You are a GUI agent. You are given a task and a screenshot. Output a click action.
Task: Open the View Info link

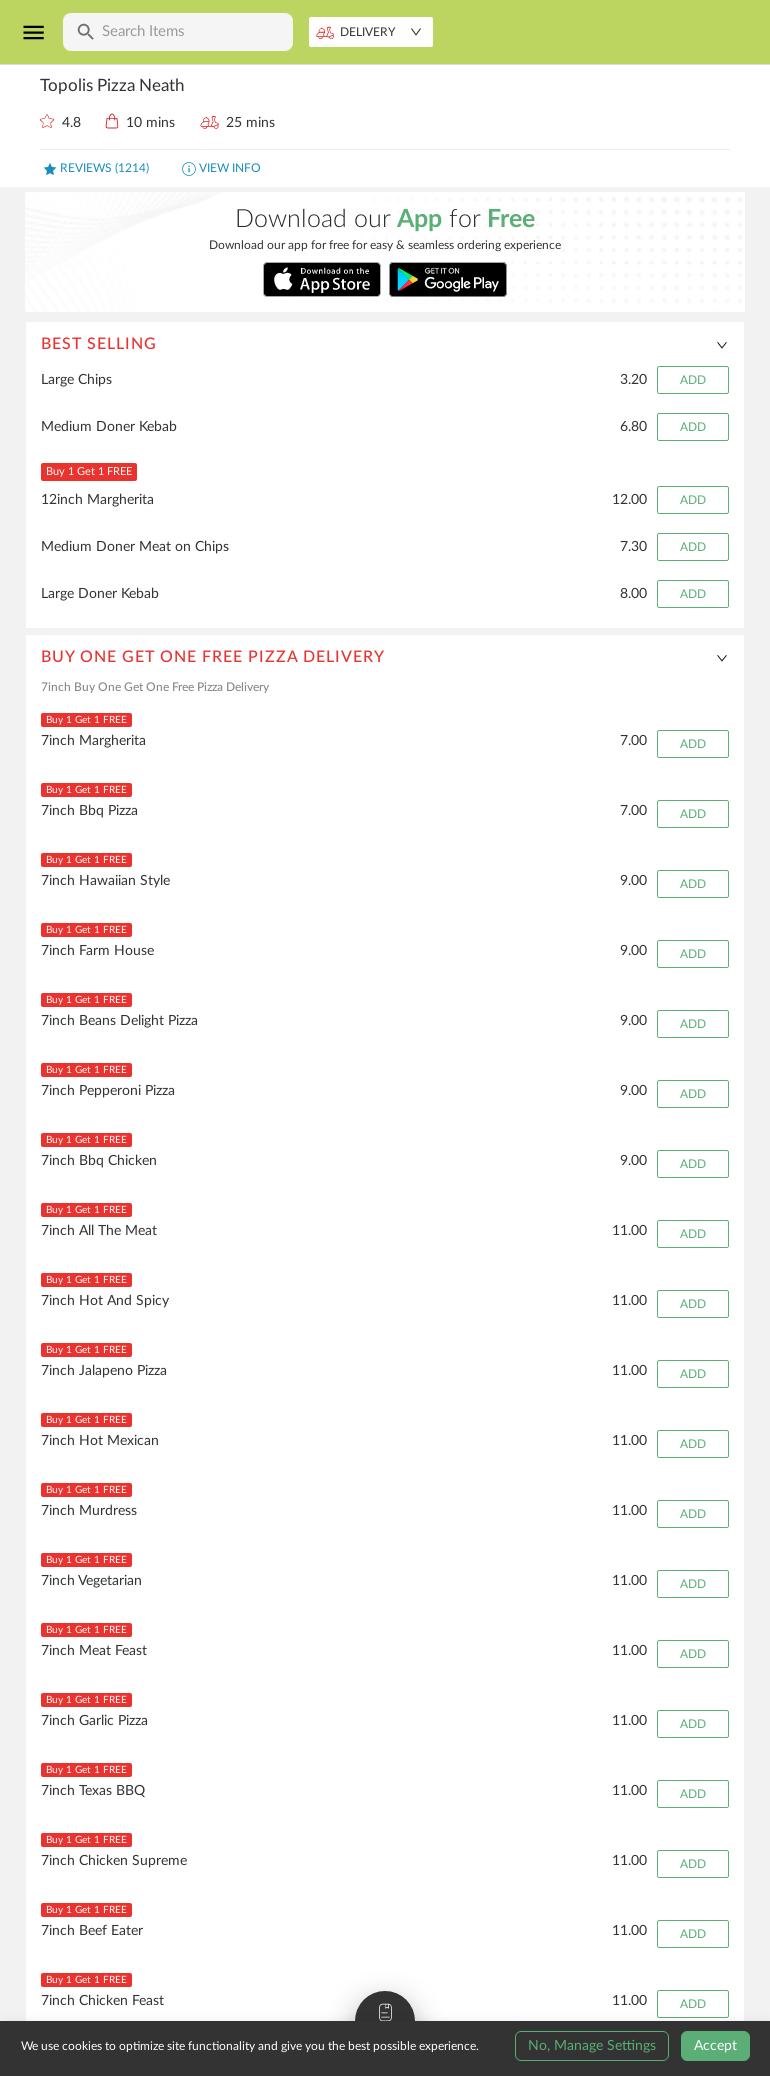click(221, 168)
